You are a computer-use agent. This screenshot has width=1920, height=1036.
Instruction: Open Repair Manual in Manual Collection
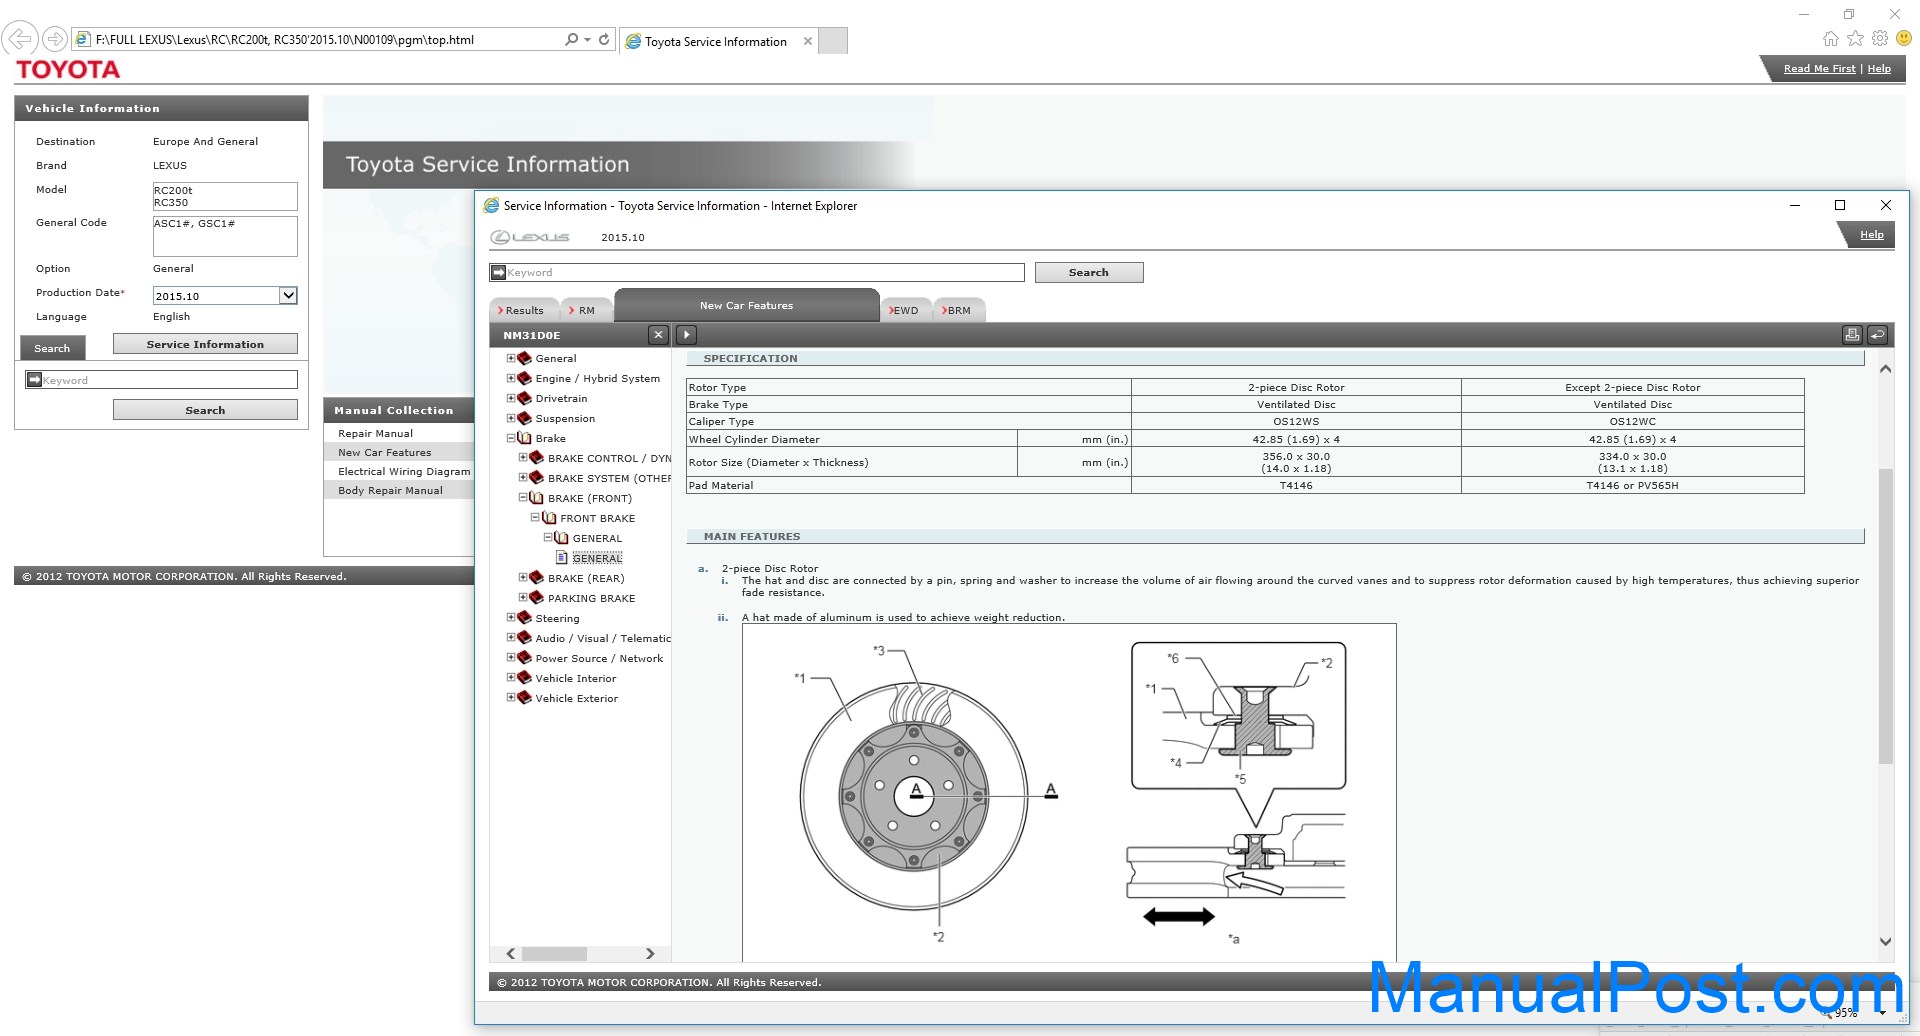click(375, 433)
